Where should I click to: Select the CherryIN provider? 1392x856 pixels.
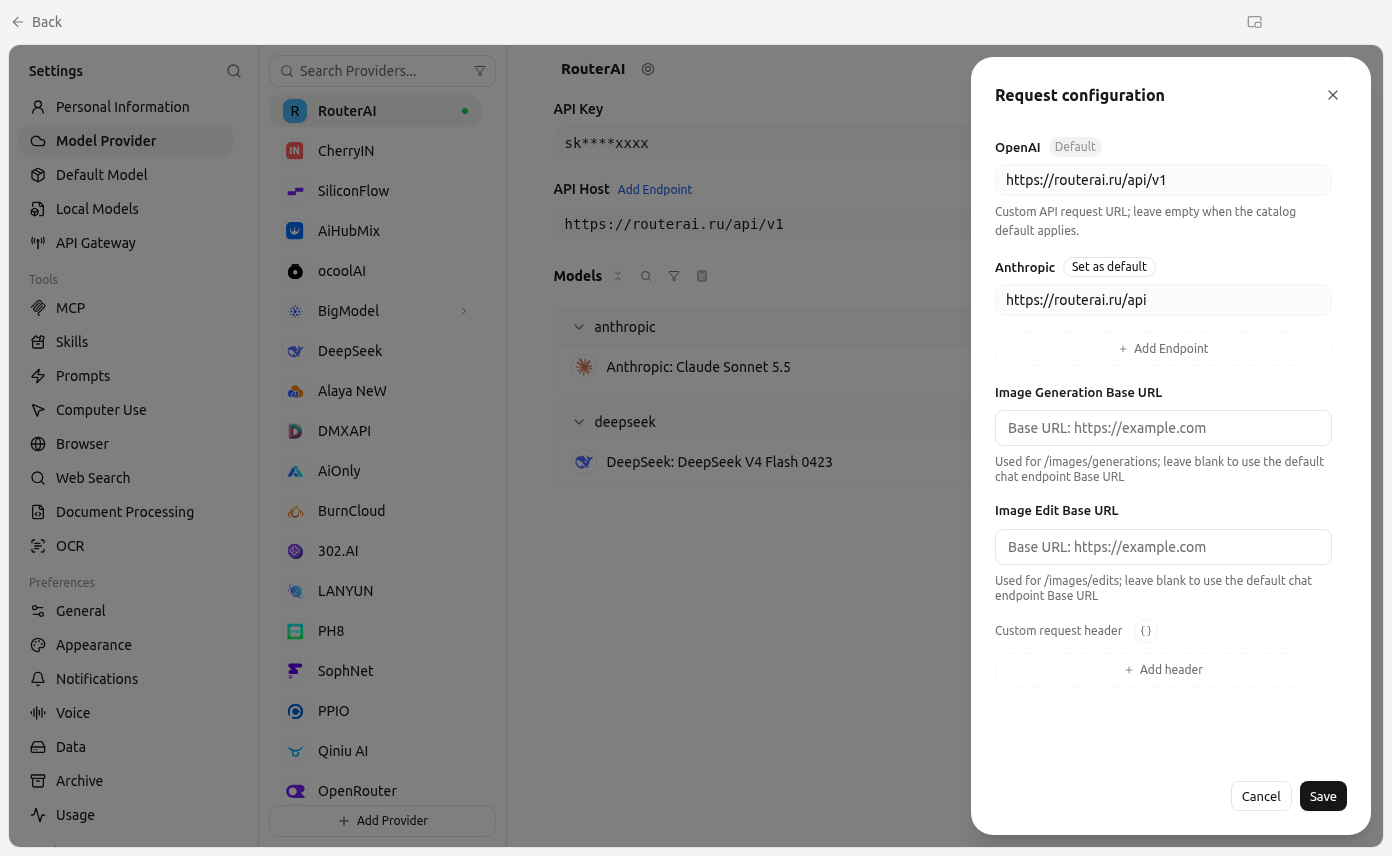[x=375, y=151]
